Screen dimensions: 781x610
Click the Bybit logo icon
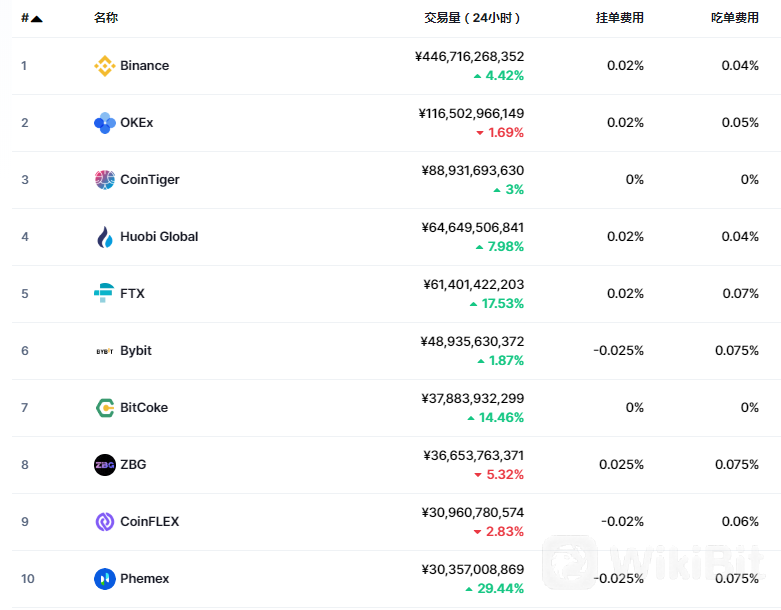104,351
